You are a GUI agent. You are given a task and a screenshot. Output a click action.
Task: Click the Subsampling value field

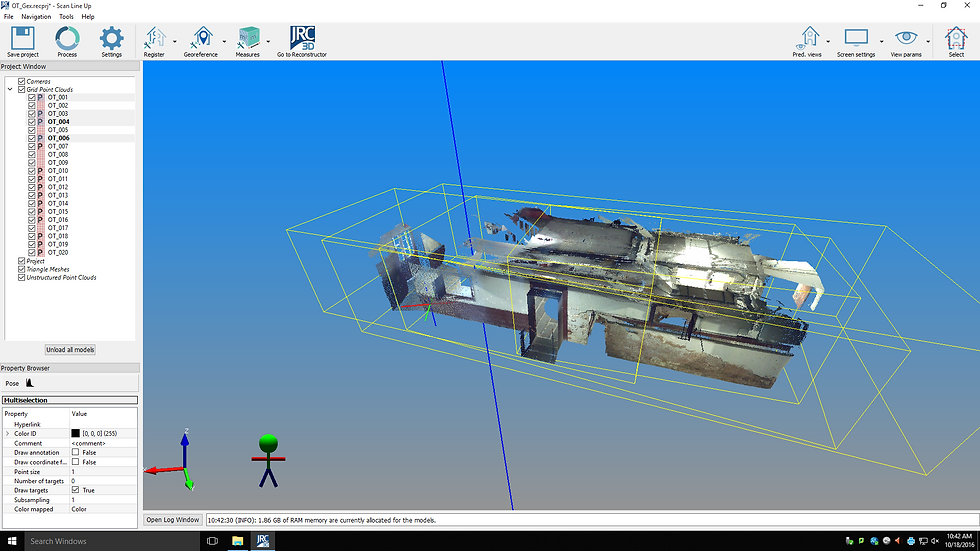click(103, 500)
